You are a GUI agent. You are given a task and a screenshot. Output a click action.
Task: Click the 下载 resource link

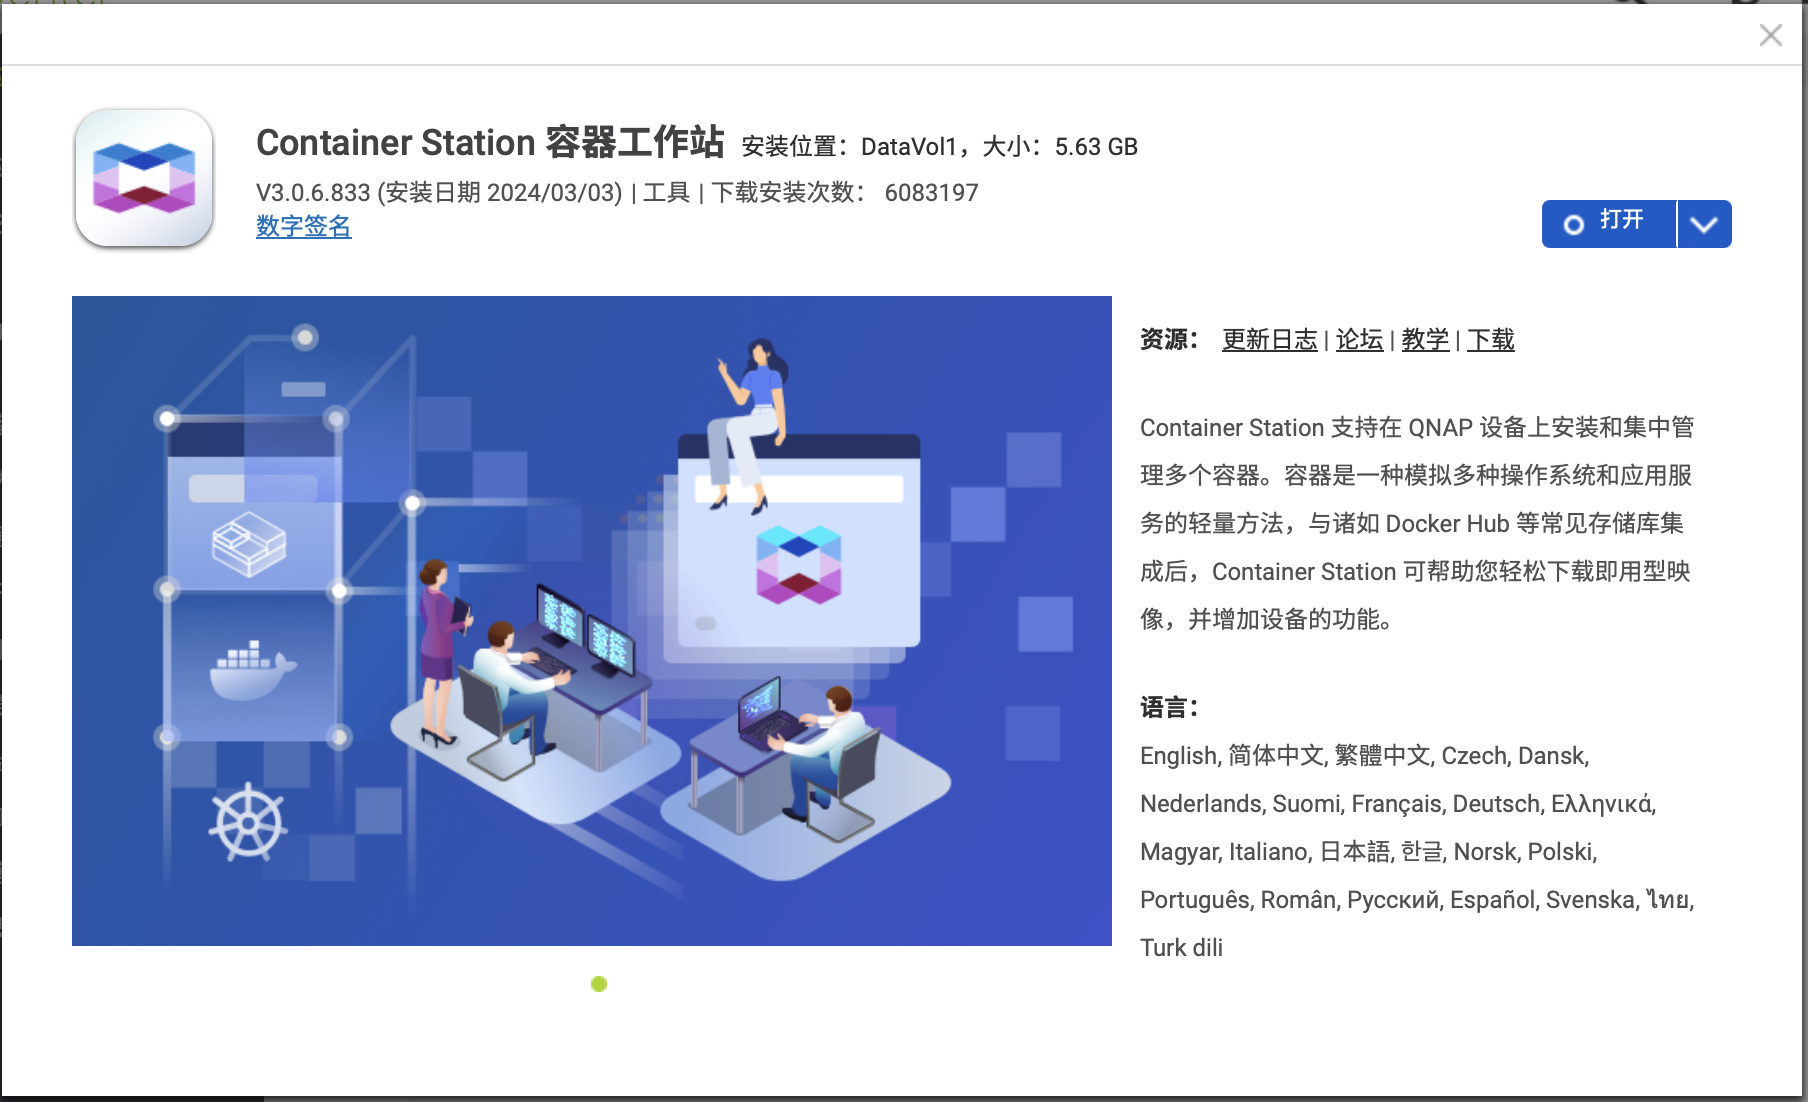tap(1490, 340)
